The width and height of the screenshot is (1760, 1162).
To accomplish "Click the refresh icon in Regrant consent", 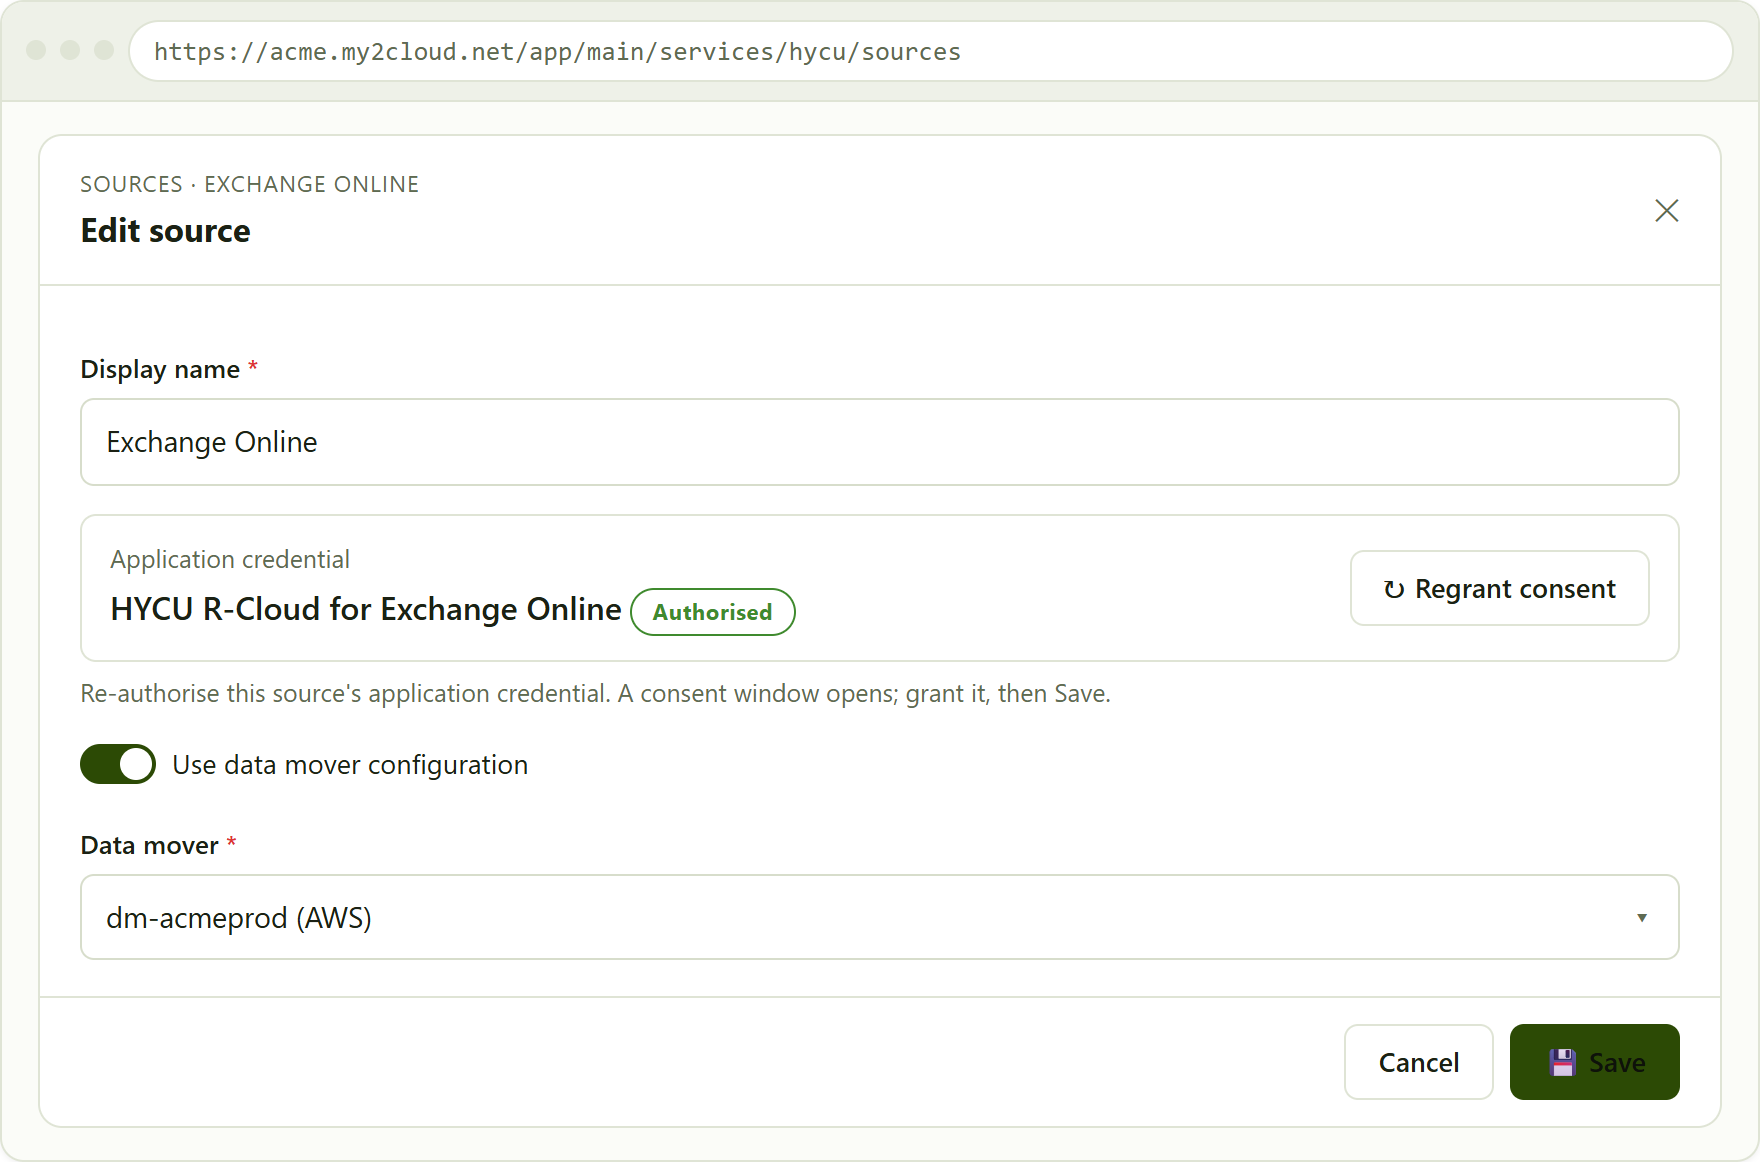I will click(1394, 589).
